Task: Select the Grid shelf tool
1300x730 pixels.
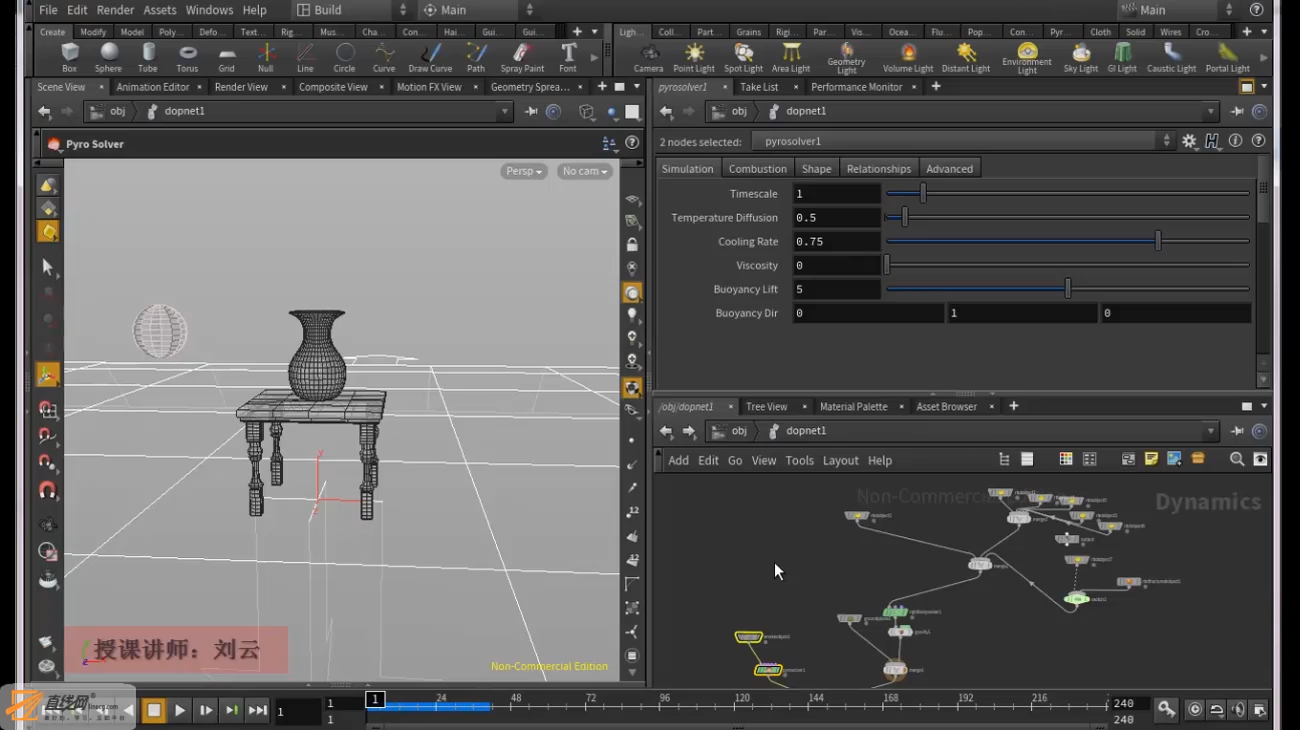Action: click(x=227, y=57)
